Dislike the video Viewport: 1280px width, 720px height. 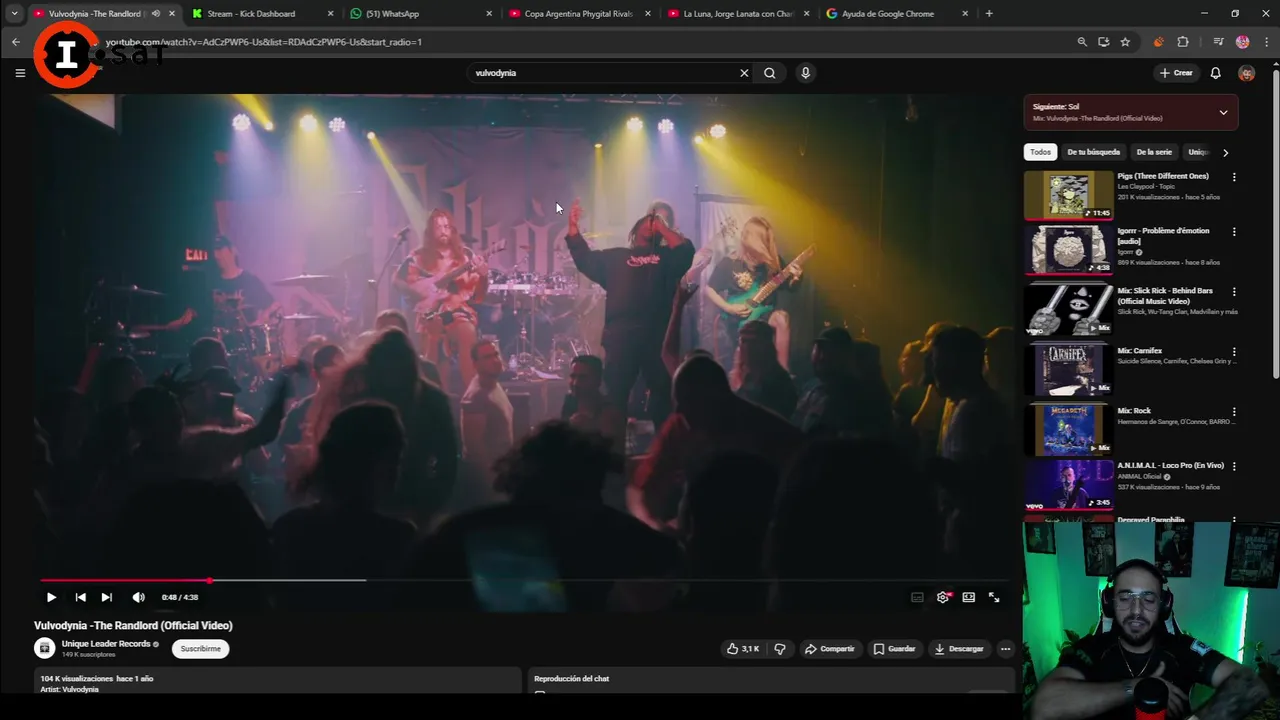(x=780, y=649)
